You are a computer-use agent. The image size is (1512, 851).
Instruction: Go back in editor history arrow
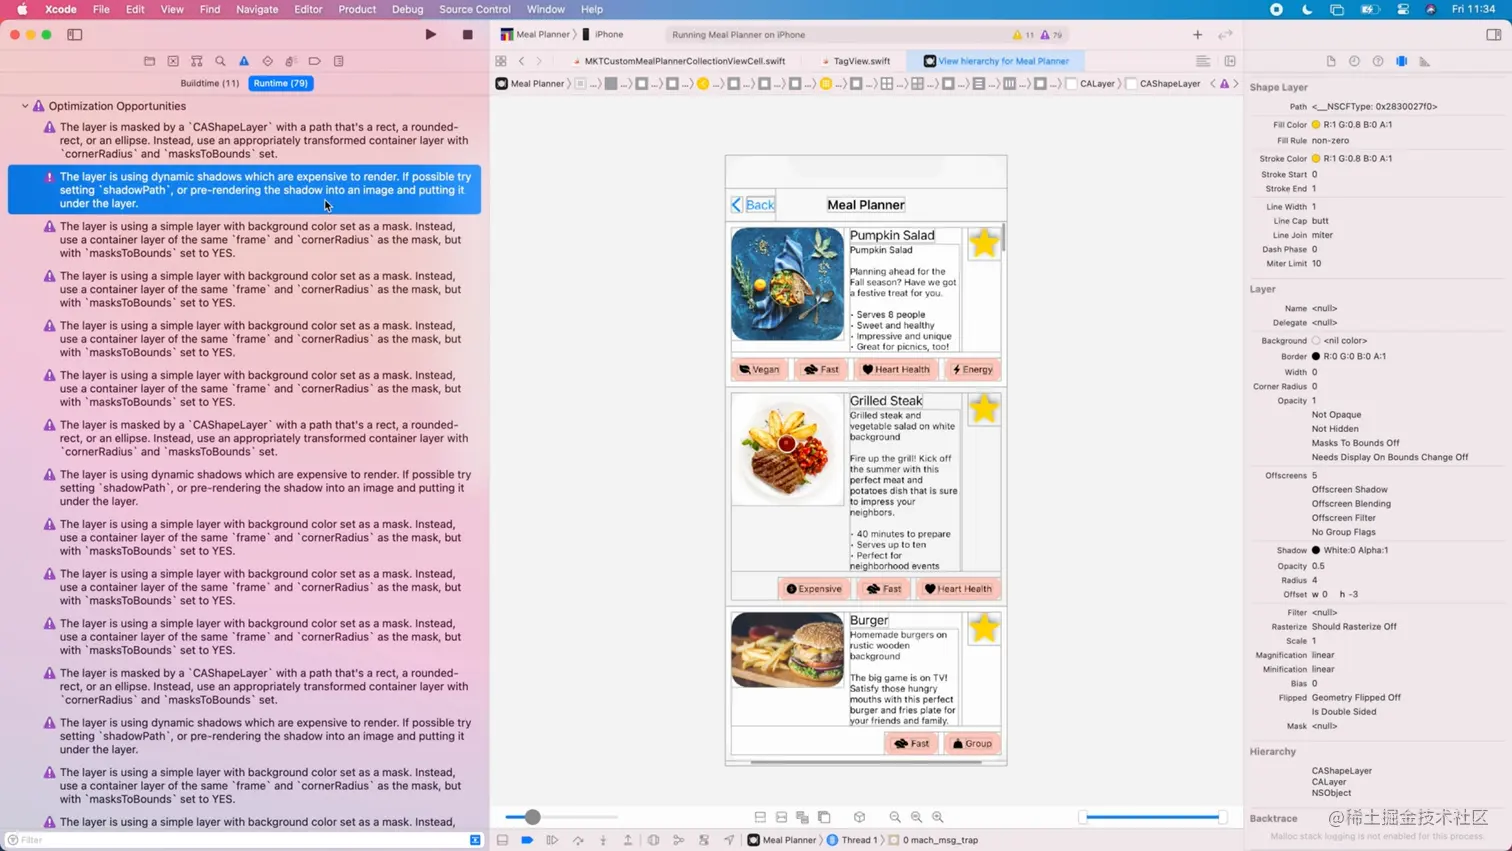point(521,61)
